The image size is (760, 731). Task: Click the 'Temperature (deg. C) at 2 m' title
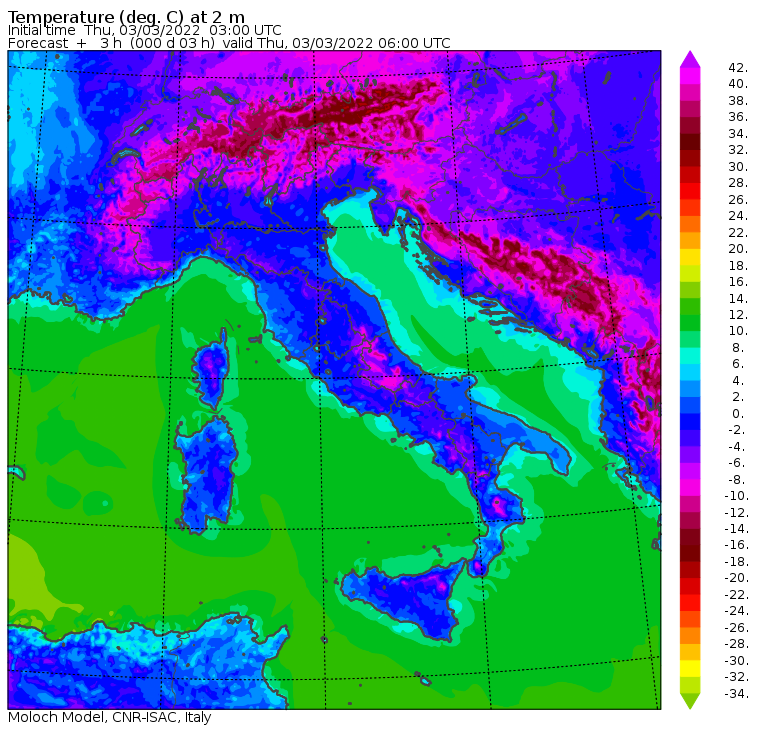tap(127, 17)
